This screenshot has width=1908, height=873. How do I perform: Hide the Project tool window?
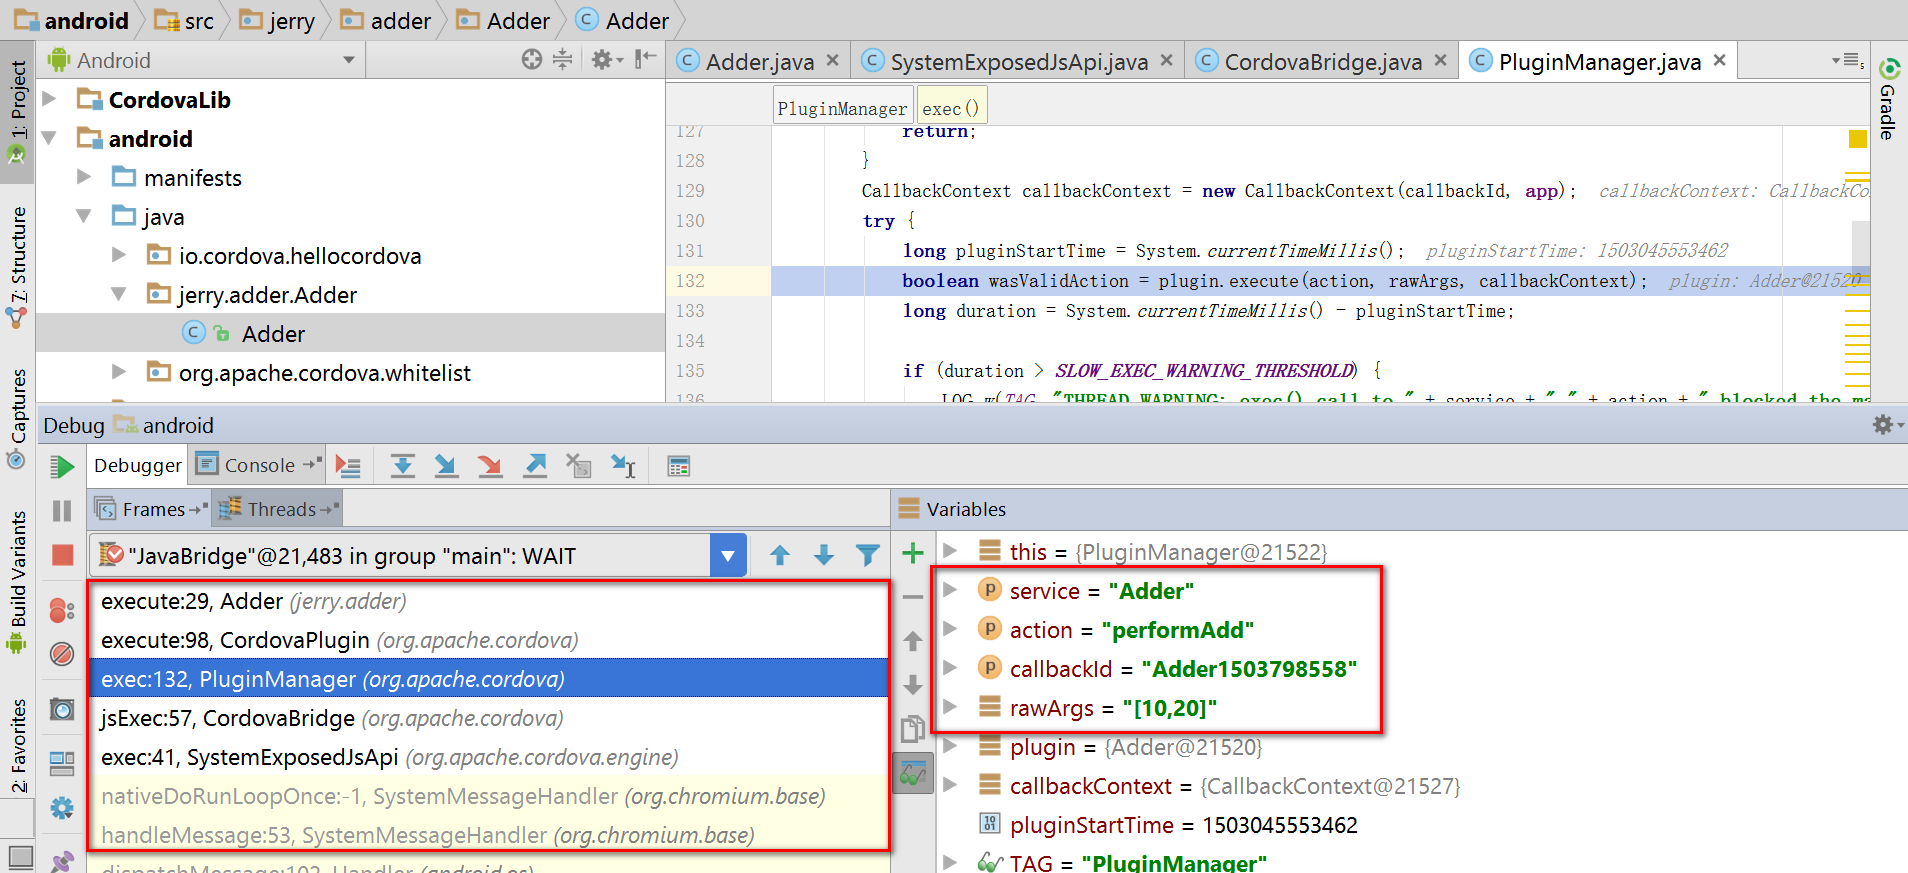pyautogui.click(x=646, y=60)
